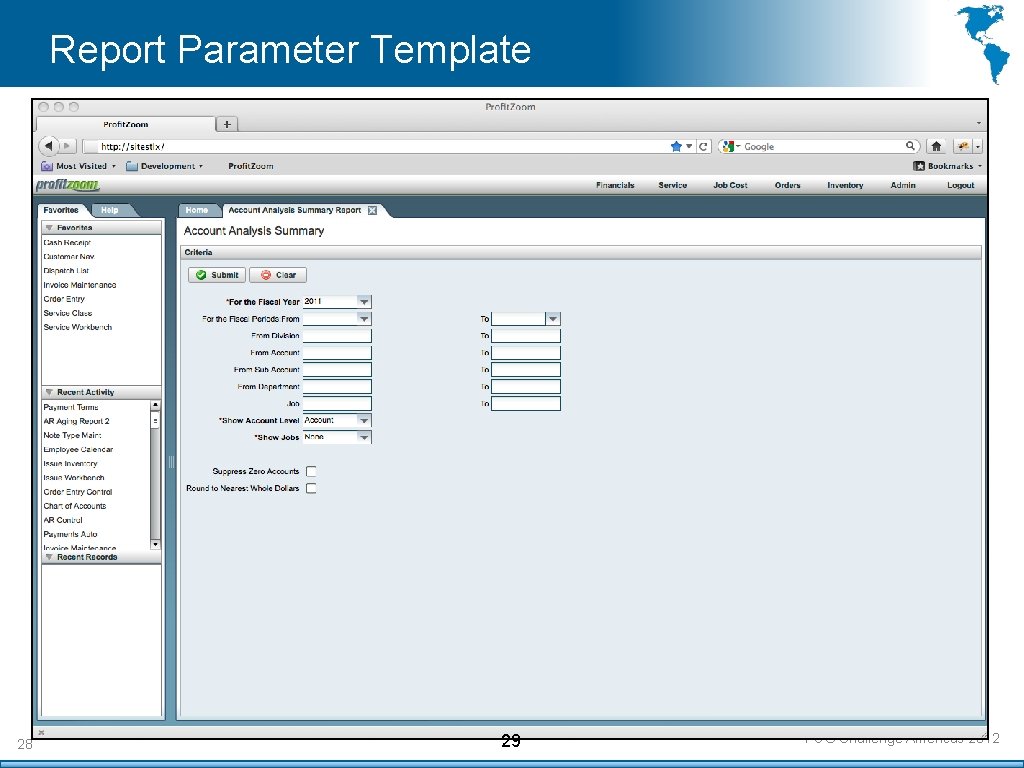Open AR Aging Report 2 recent item
This screenshot has height=768, width=1024.
(x=76, y=421)
